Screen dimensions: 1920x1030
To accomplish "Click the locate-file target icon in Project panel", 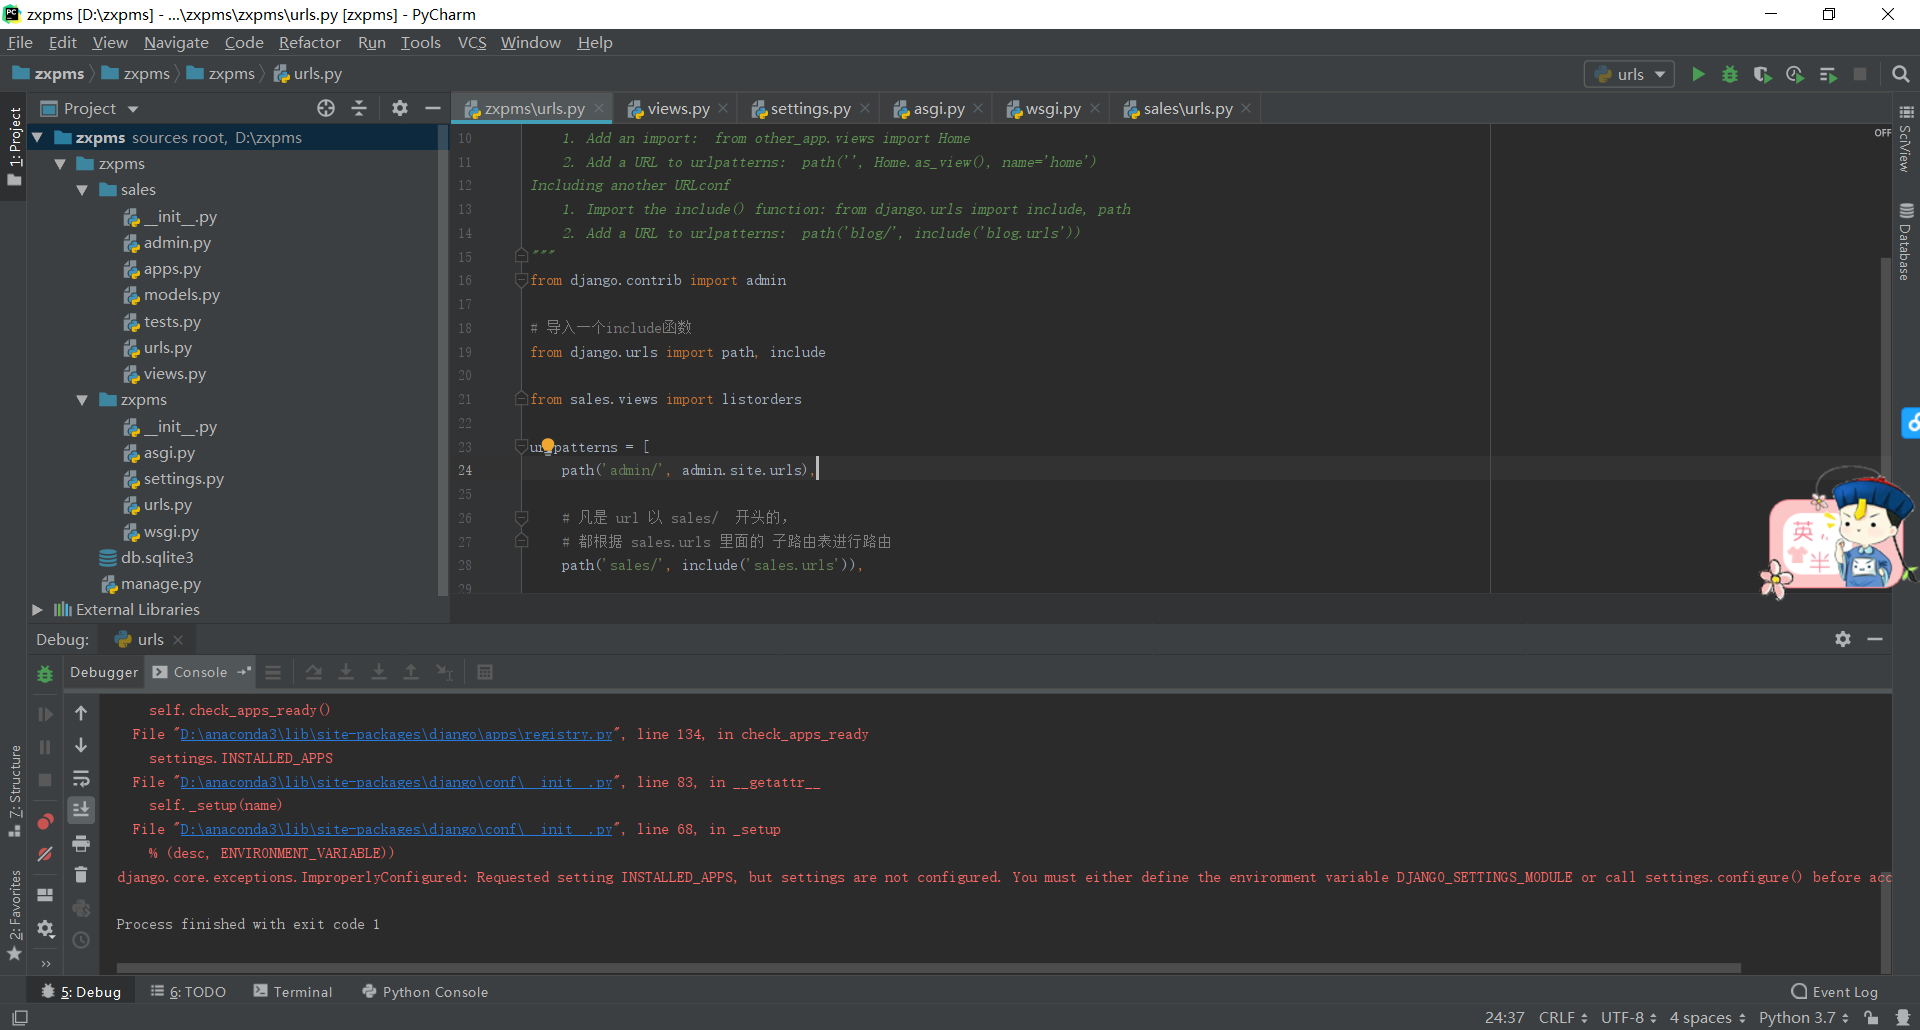I will pyautogui.click(x=326, y=108).
